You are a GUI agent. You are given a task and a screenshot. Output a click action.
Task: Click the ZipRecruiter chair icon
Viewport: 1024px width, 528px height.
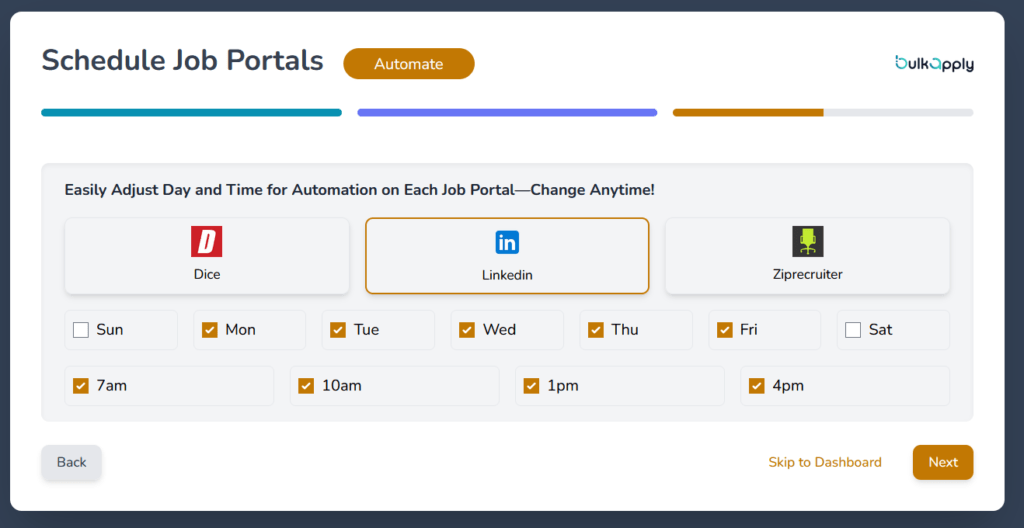(x=807, y=242)
